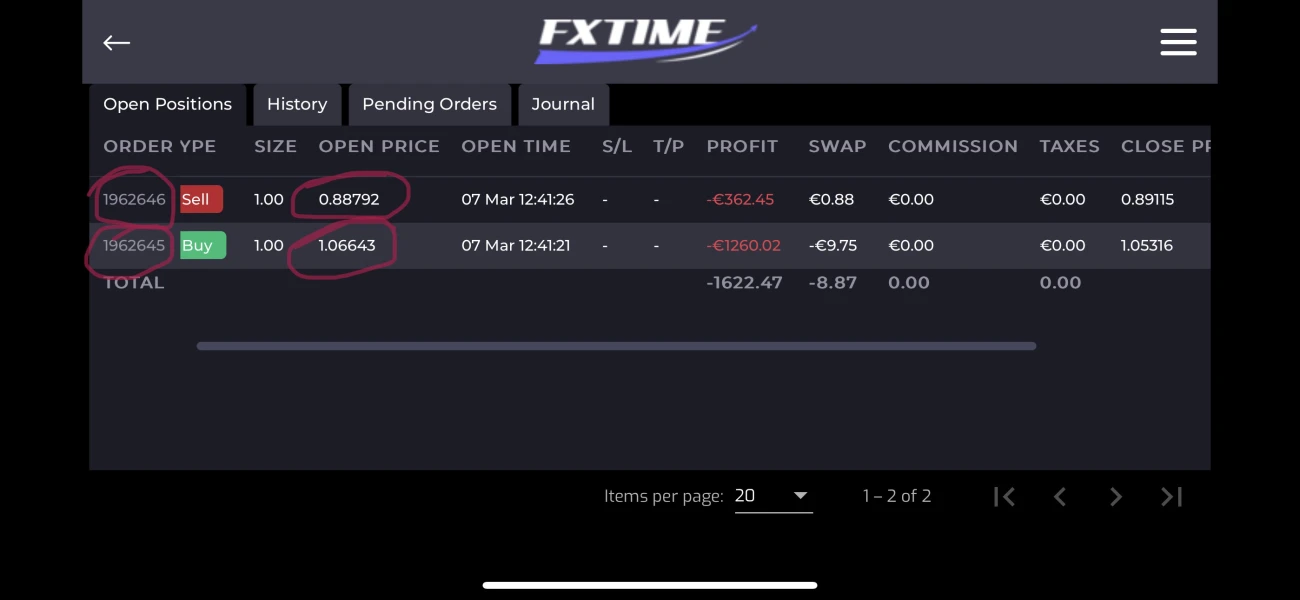Go to first page of results

pos(1004,496)
